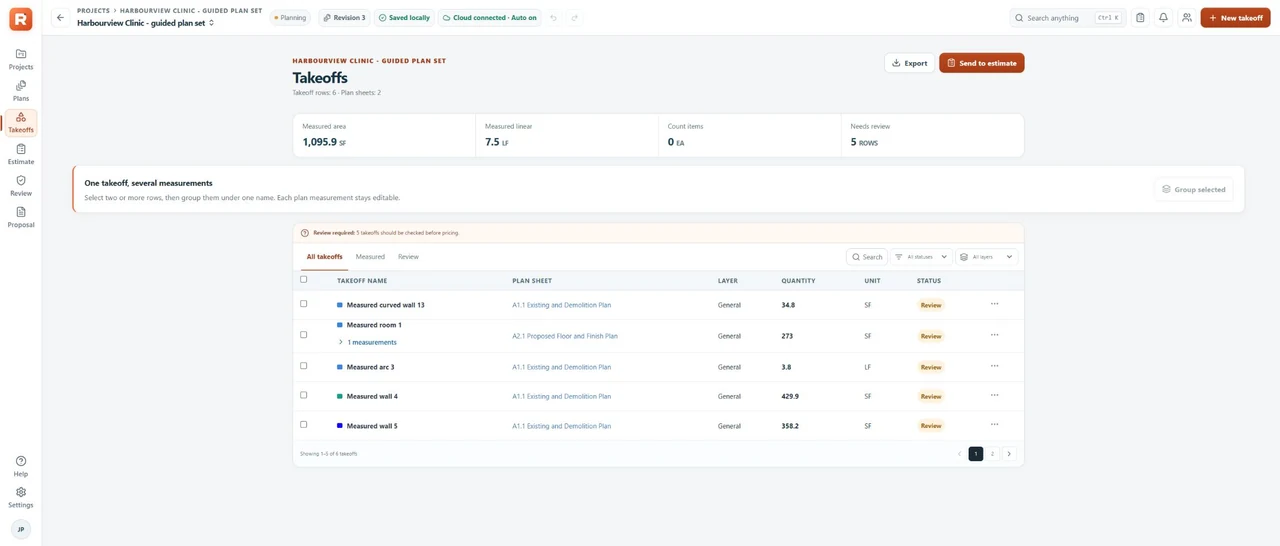Viewport: 1280px width, 546px height.
Task: Open the All layers filter dropdown
Action: (x=987, y=257)
